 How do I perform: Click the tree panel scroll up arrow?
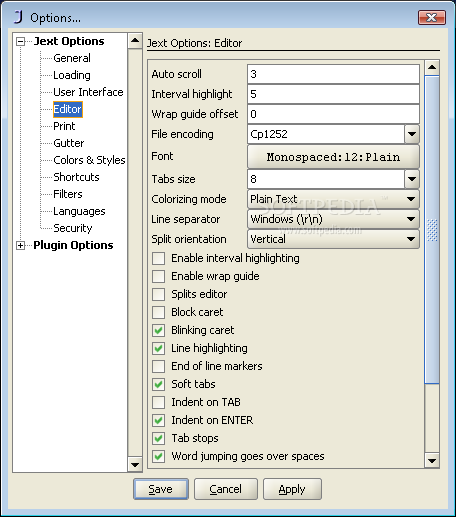[x=135, y=41]
